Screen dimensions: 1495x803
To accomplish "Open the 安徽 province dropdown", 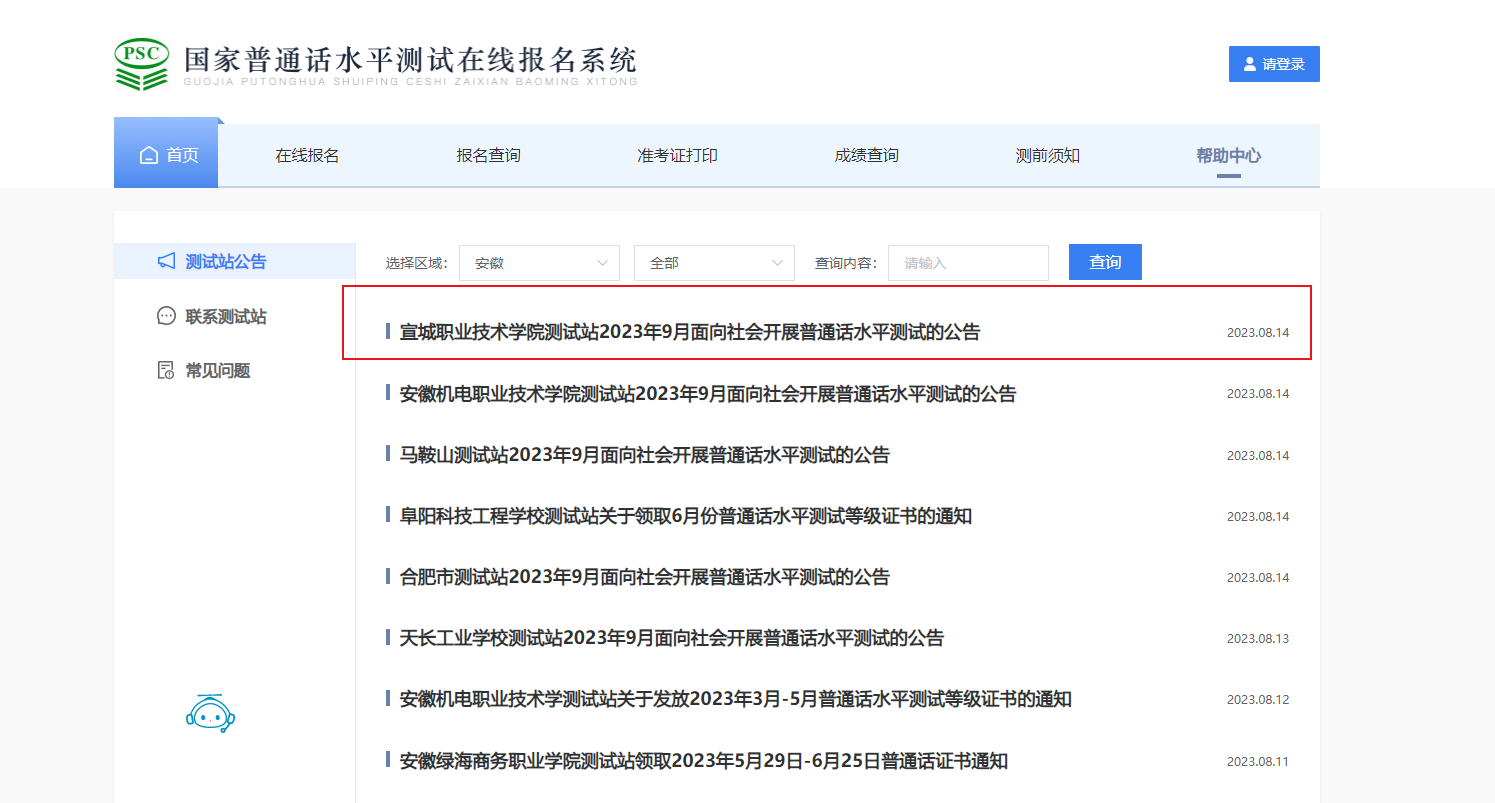I will pos(540,263).
